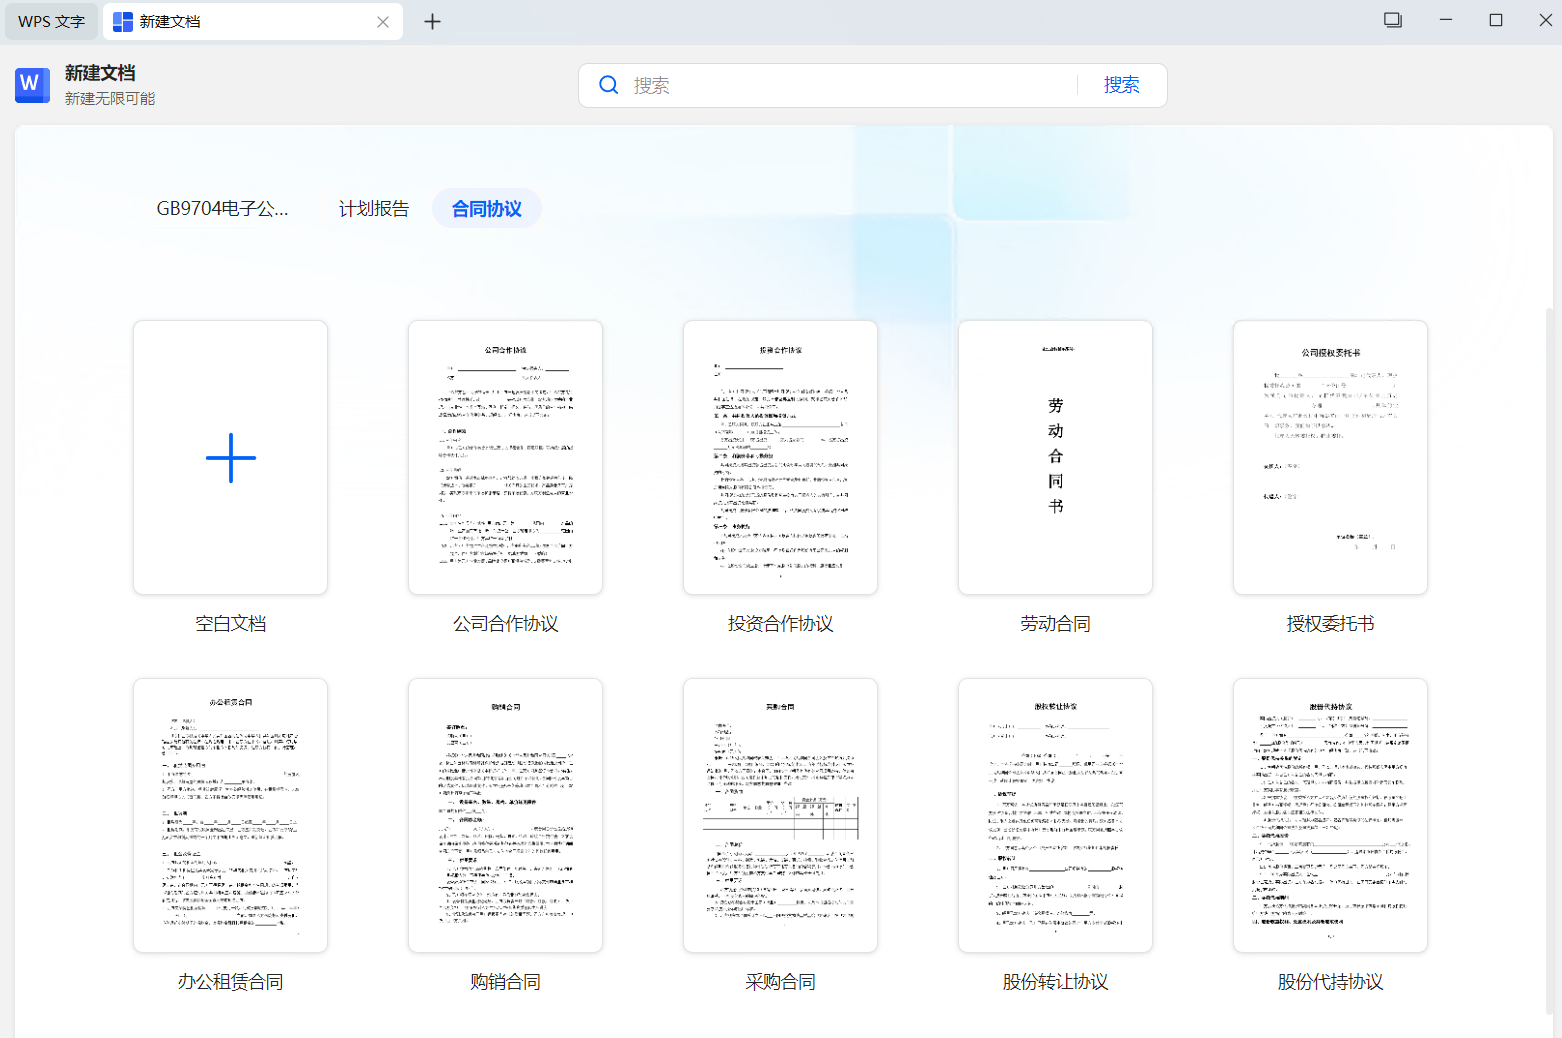Click the 投资合作协议 label text
The height and width of the screenshot is (1038, 1562).
coord(781,624)
